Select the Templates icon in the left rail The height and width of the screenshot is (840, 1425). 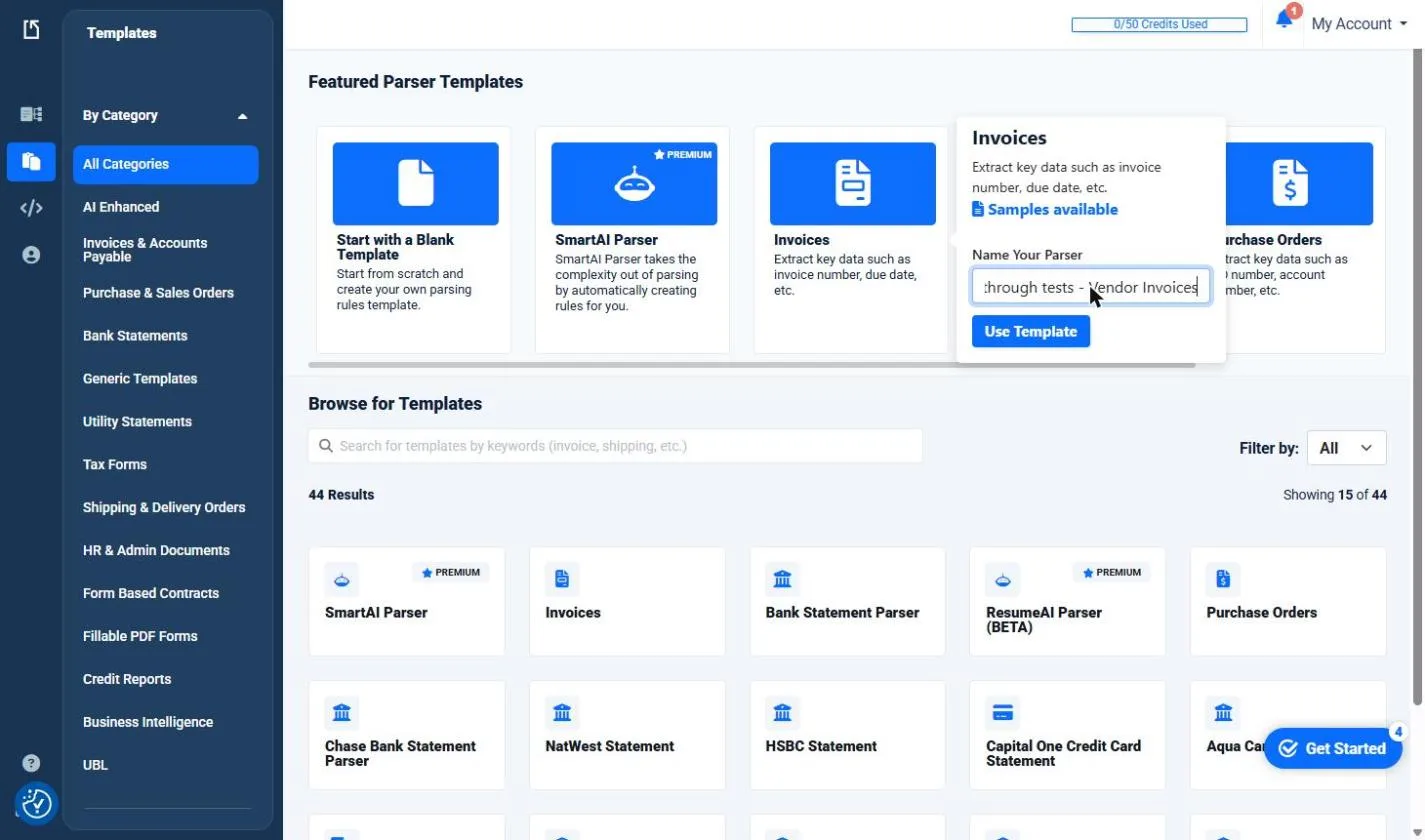coord(31,161)
